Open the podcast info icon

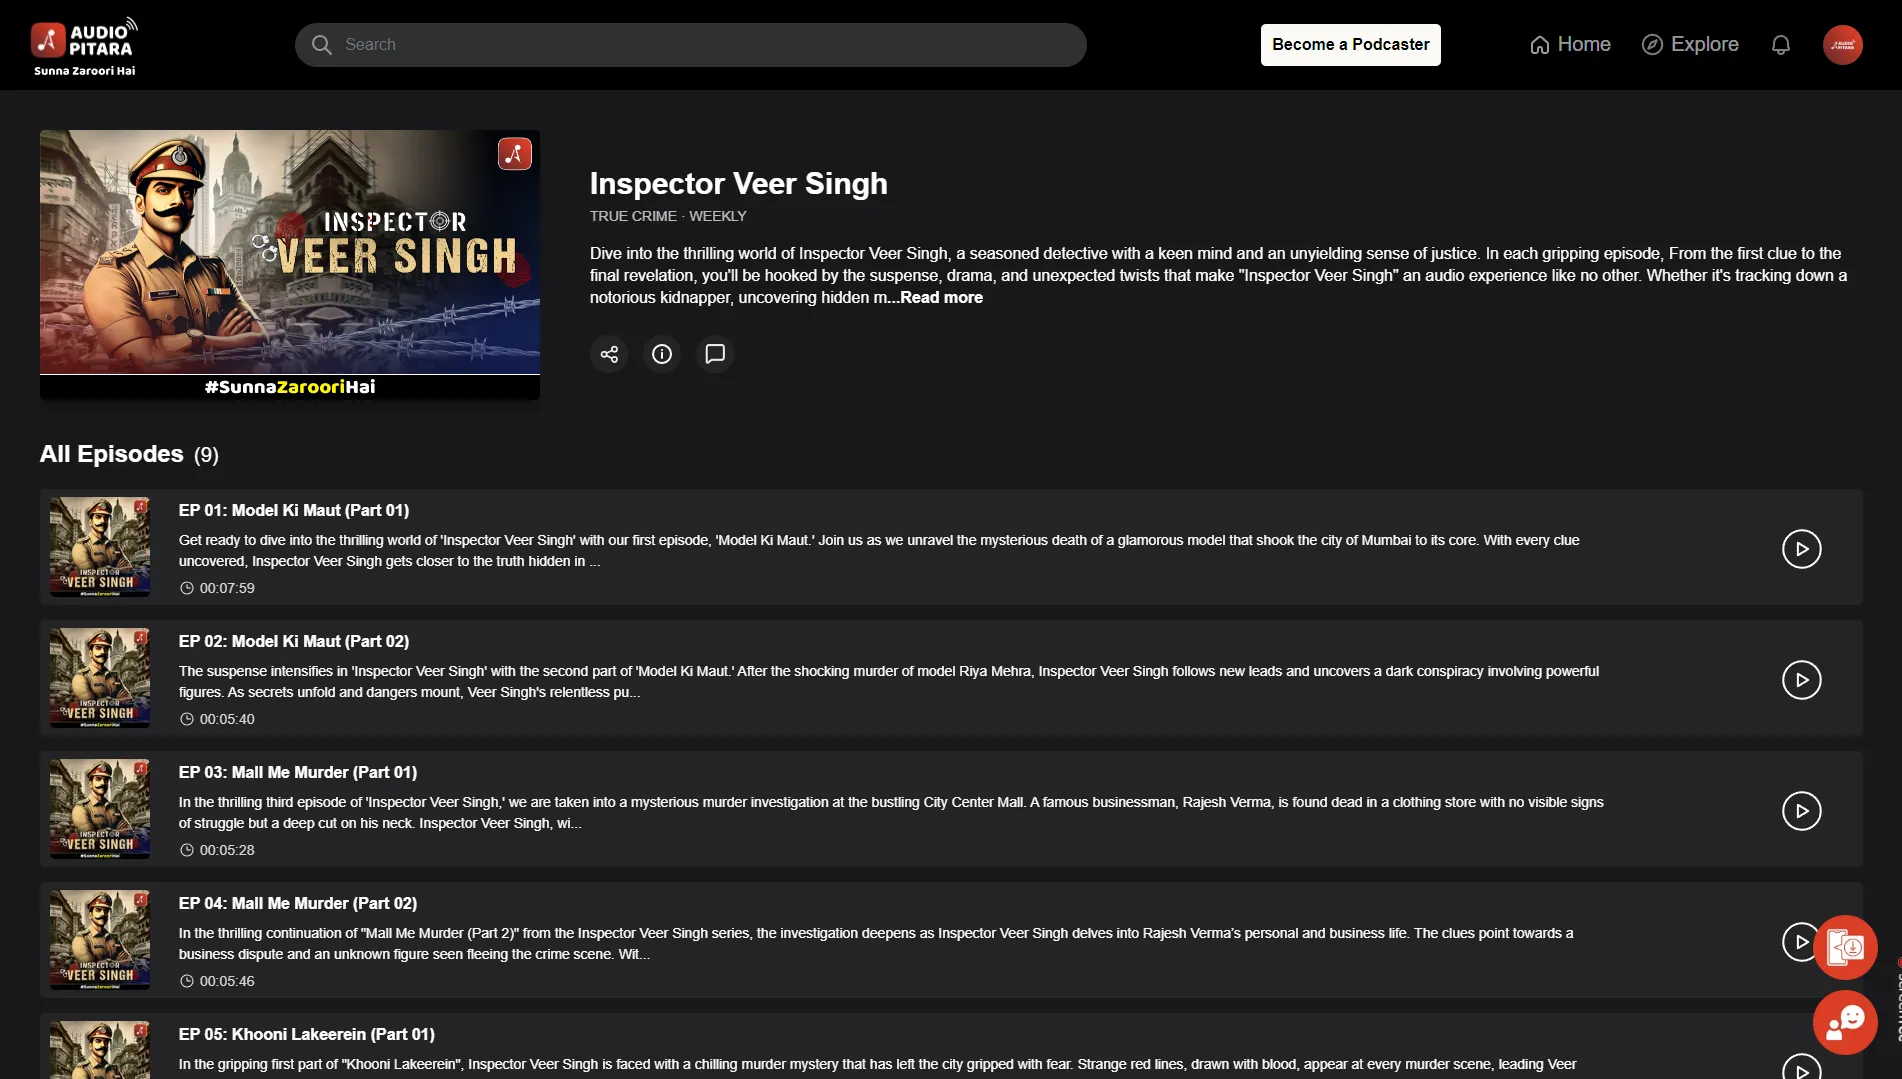[x=662, y=354]
